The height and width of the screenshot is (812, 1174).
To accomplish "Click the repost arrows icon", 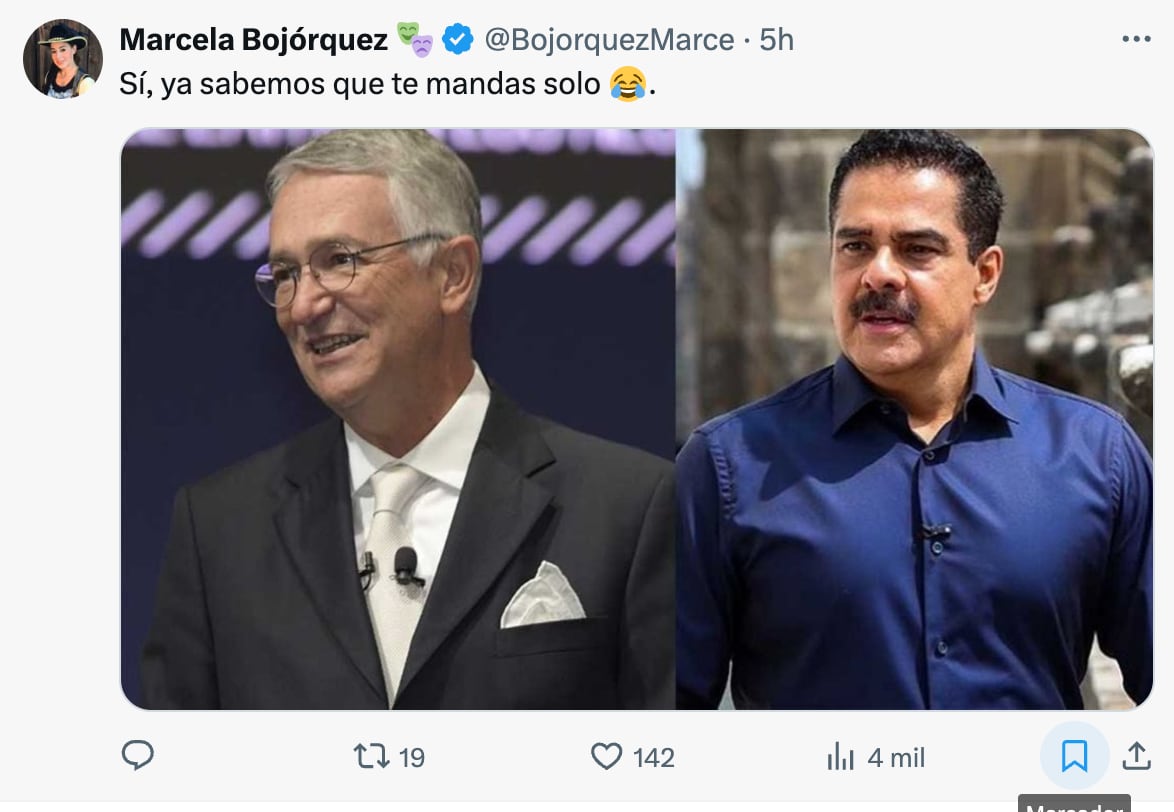I will point(371,756).
